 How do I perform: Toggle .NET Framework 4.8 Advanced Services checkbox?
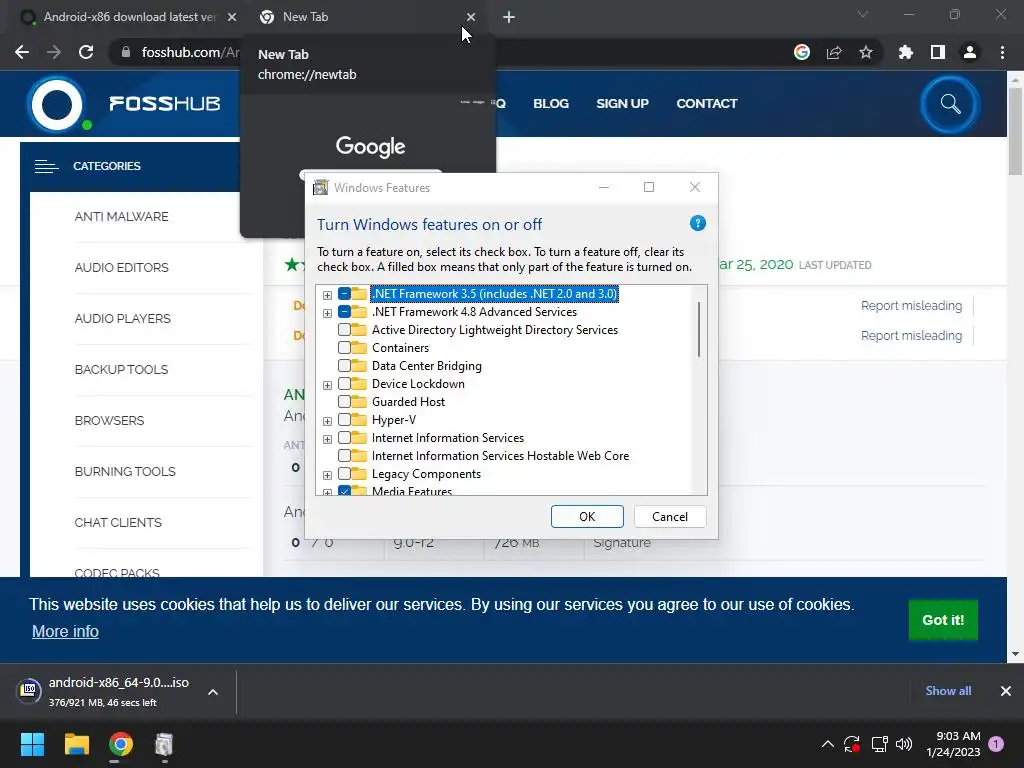[344, 312]
